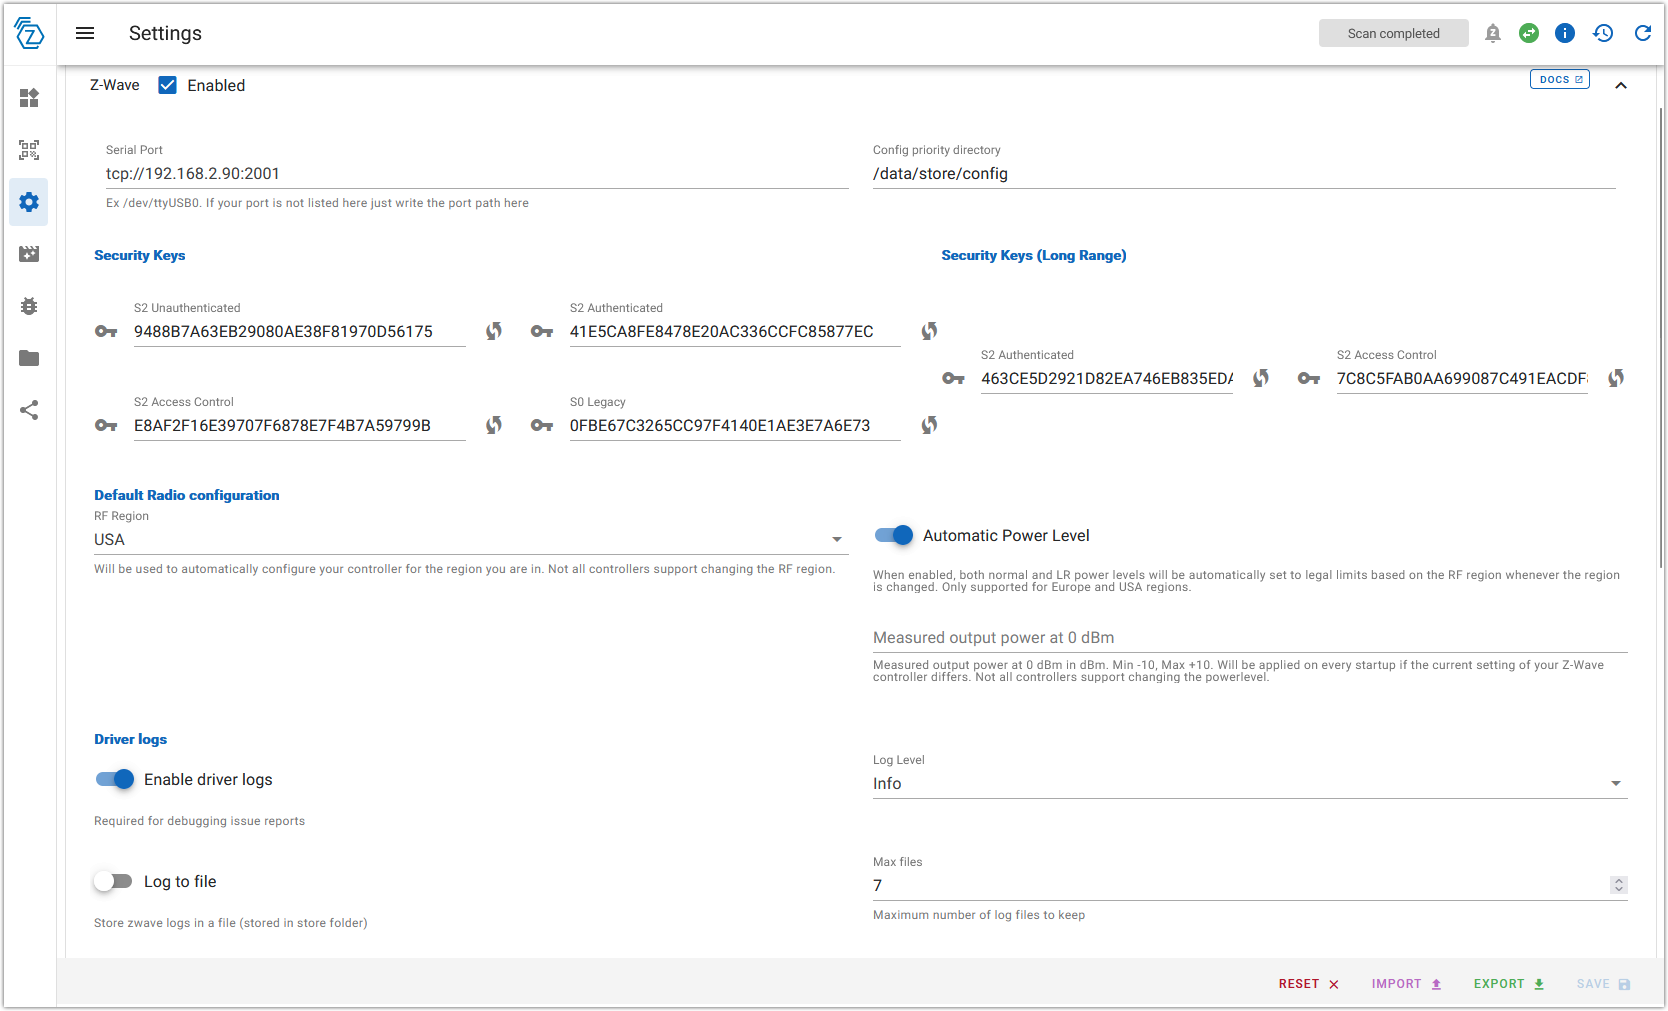
Task: Collapse the Z-Wave settings section
Action: pyautogui.click(x=1621, y=86)
